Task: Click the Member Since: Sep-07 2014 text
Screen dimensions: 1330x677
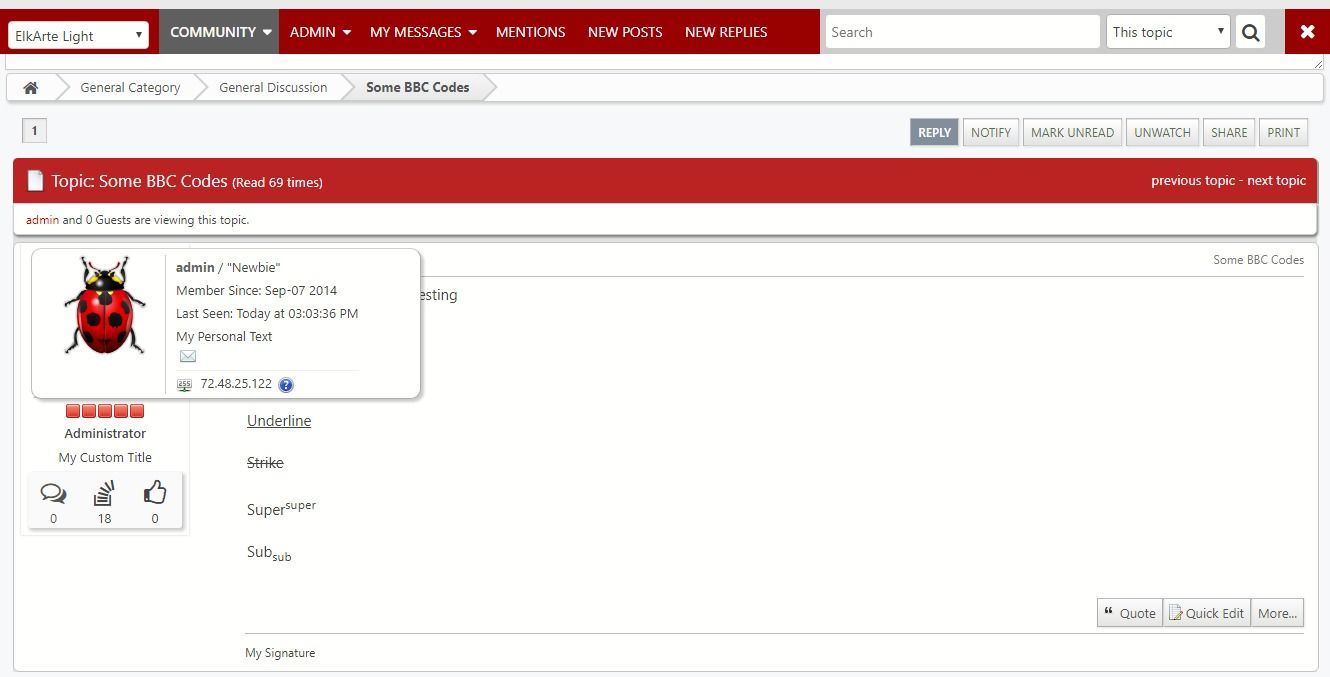Action: [x=256, y=291]
